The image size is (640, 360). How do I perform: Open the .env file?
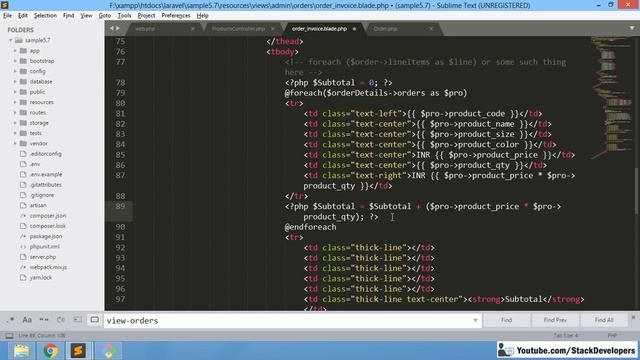[35, 164]
